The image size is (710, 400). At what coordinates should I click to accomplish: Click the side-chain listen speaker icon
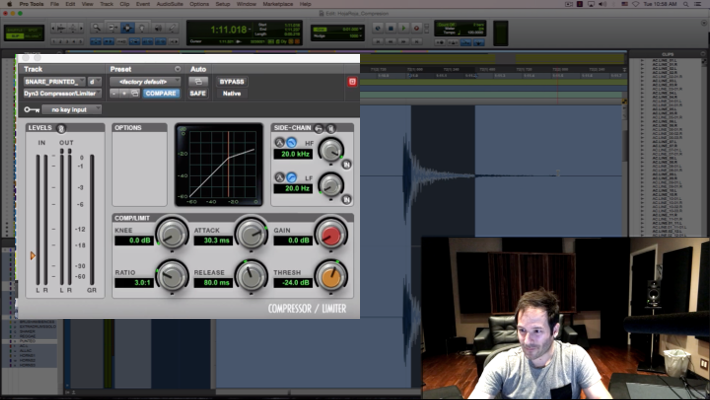click(331, 128)
